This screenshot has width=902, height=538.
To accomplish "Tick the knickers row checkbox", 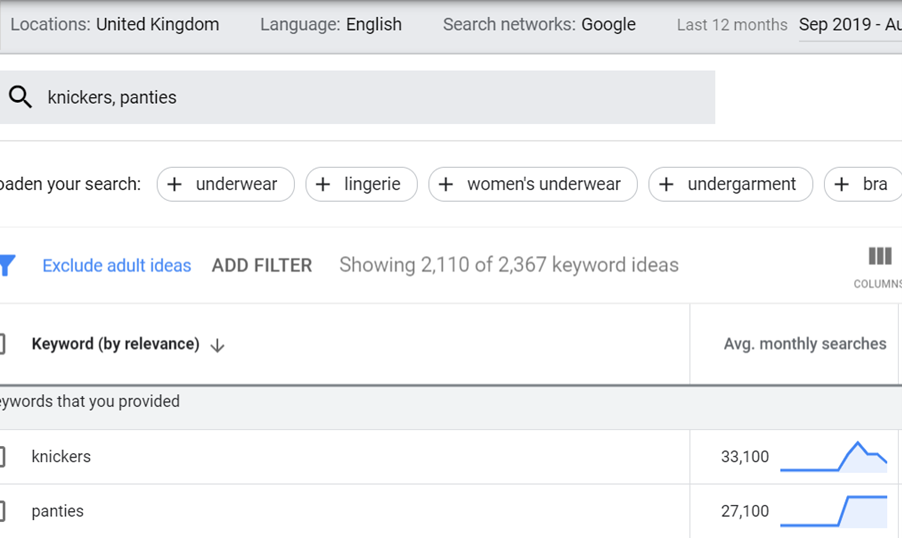I will [x=2, y=456].
